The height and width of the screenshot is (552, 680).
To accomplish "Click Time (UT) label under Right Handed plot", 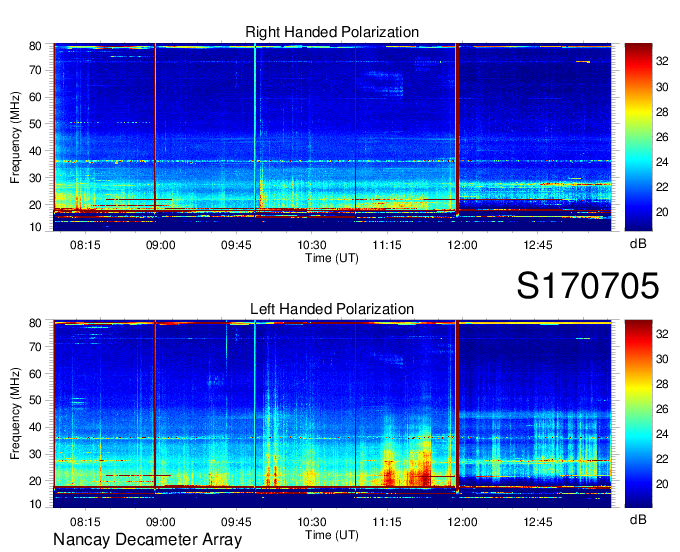I will tap(332, 258).
